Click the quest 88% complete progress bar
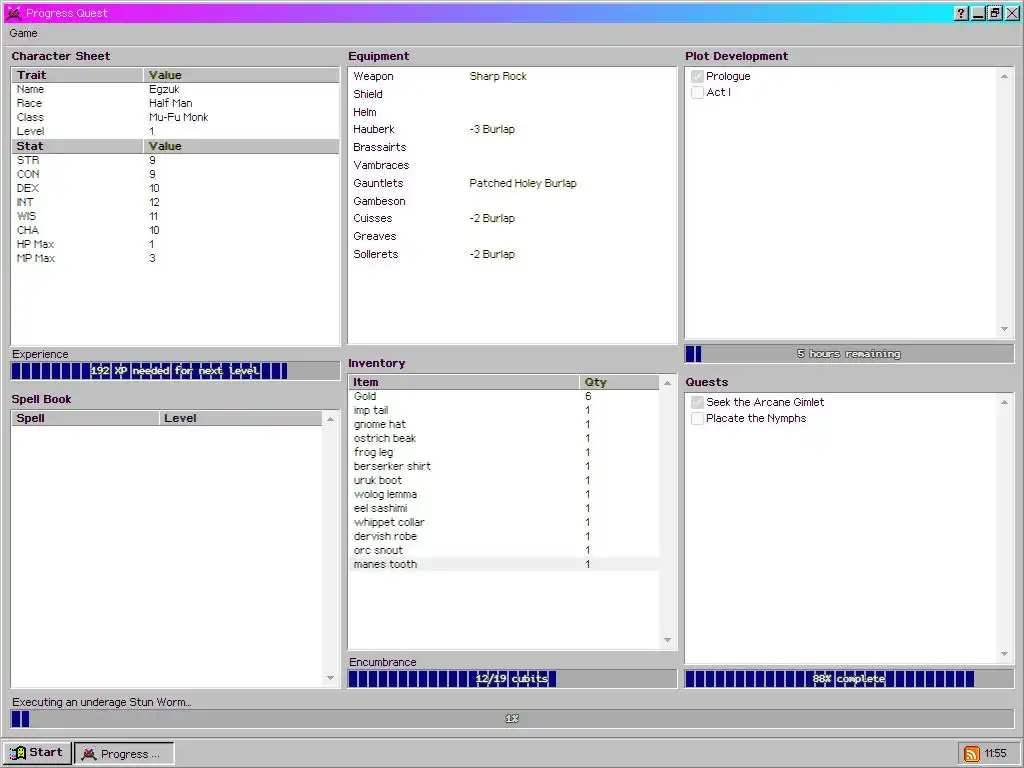1024x768 pixels. click(849, 679)
